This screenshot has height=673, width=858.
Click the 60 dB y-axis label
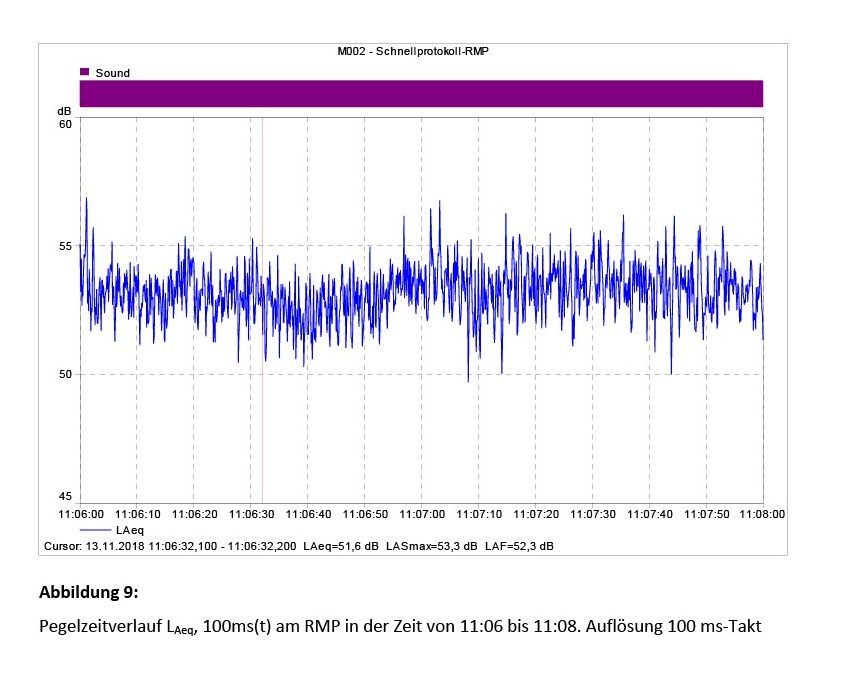click(65, 124)
